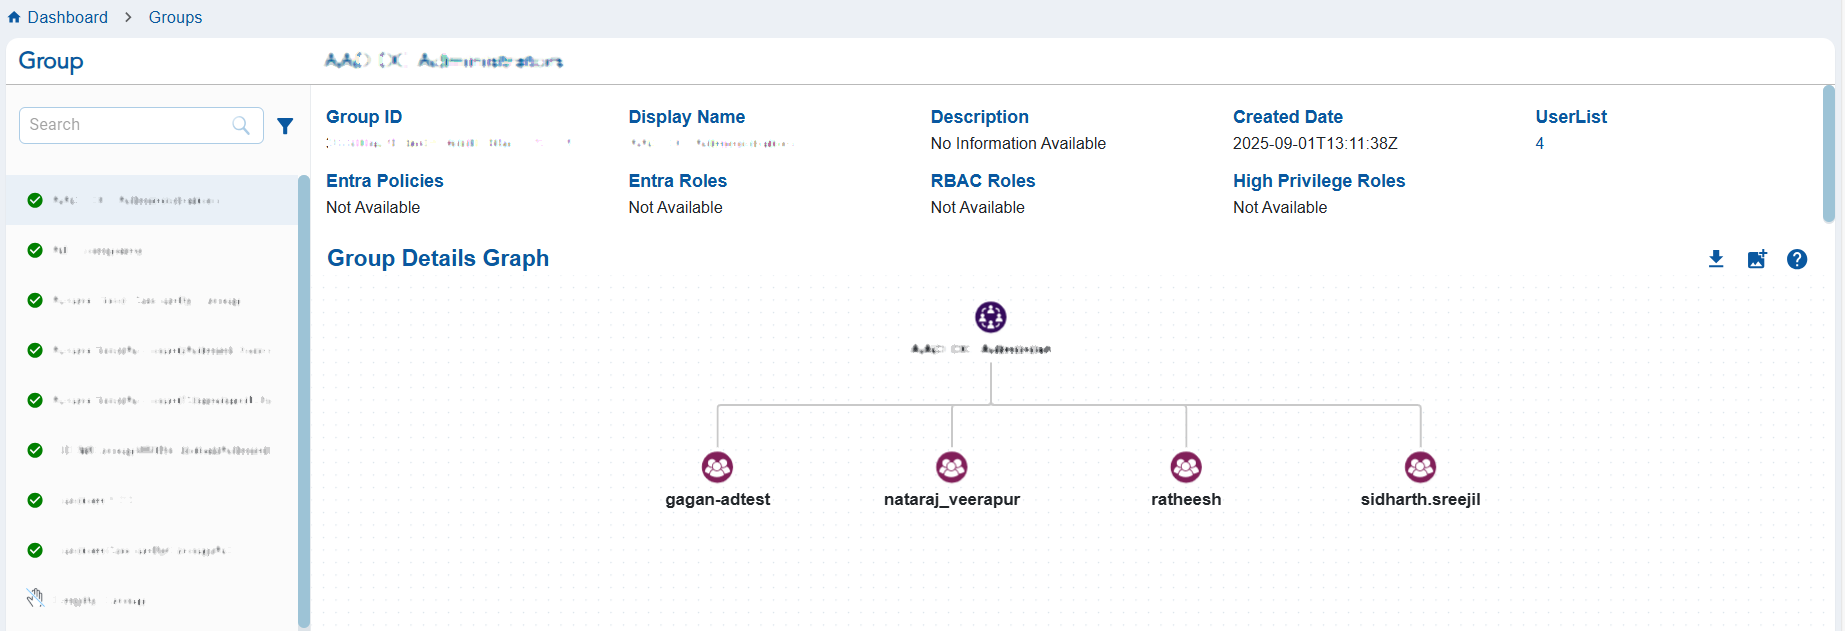This screenshot has width=1845, height=631.
Task: Click the green check on third group
Action: tap(35, 300)
